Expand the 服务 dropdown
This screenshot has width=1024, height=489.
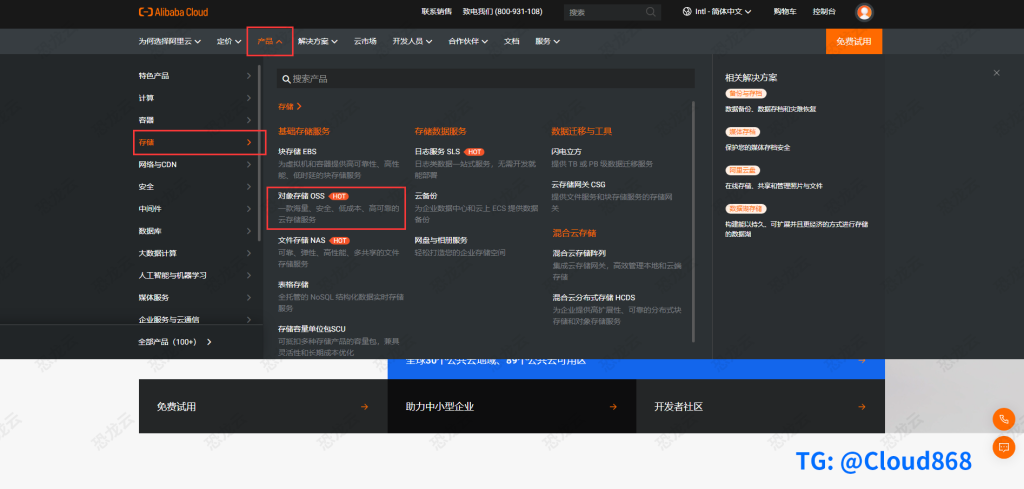[547, 41]
